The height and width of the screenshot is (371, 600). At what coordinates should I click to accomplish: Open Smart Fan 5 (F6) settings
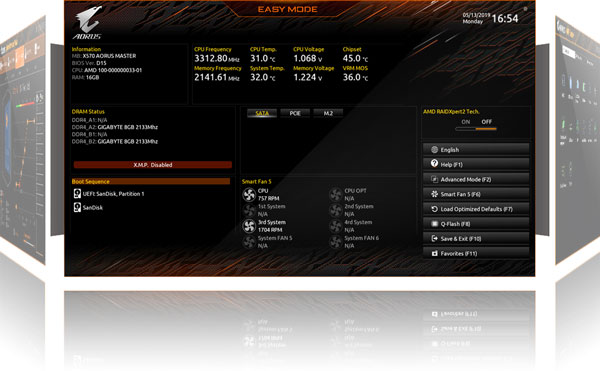476,194
